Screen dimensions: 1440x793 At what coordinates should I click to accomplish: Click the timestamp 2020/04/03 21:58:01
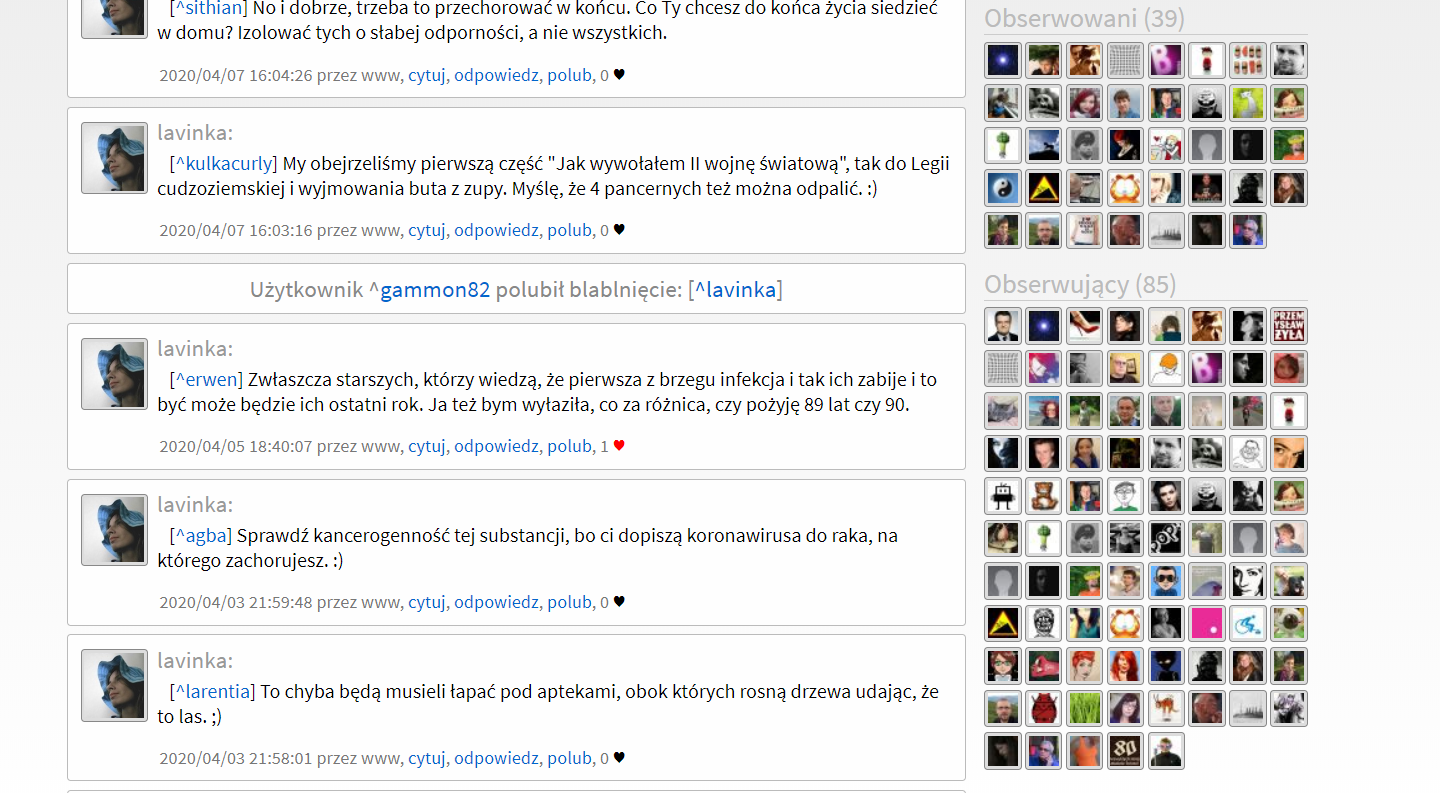[236, 759]
